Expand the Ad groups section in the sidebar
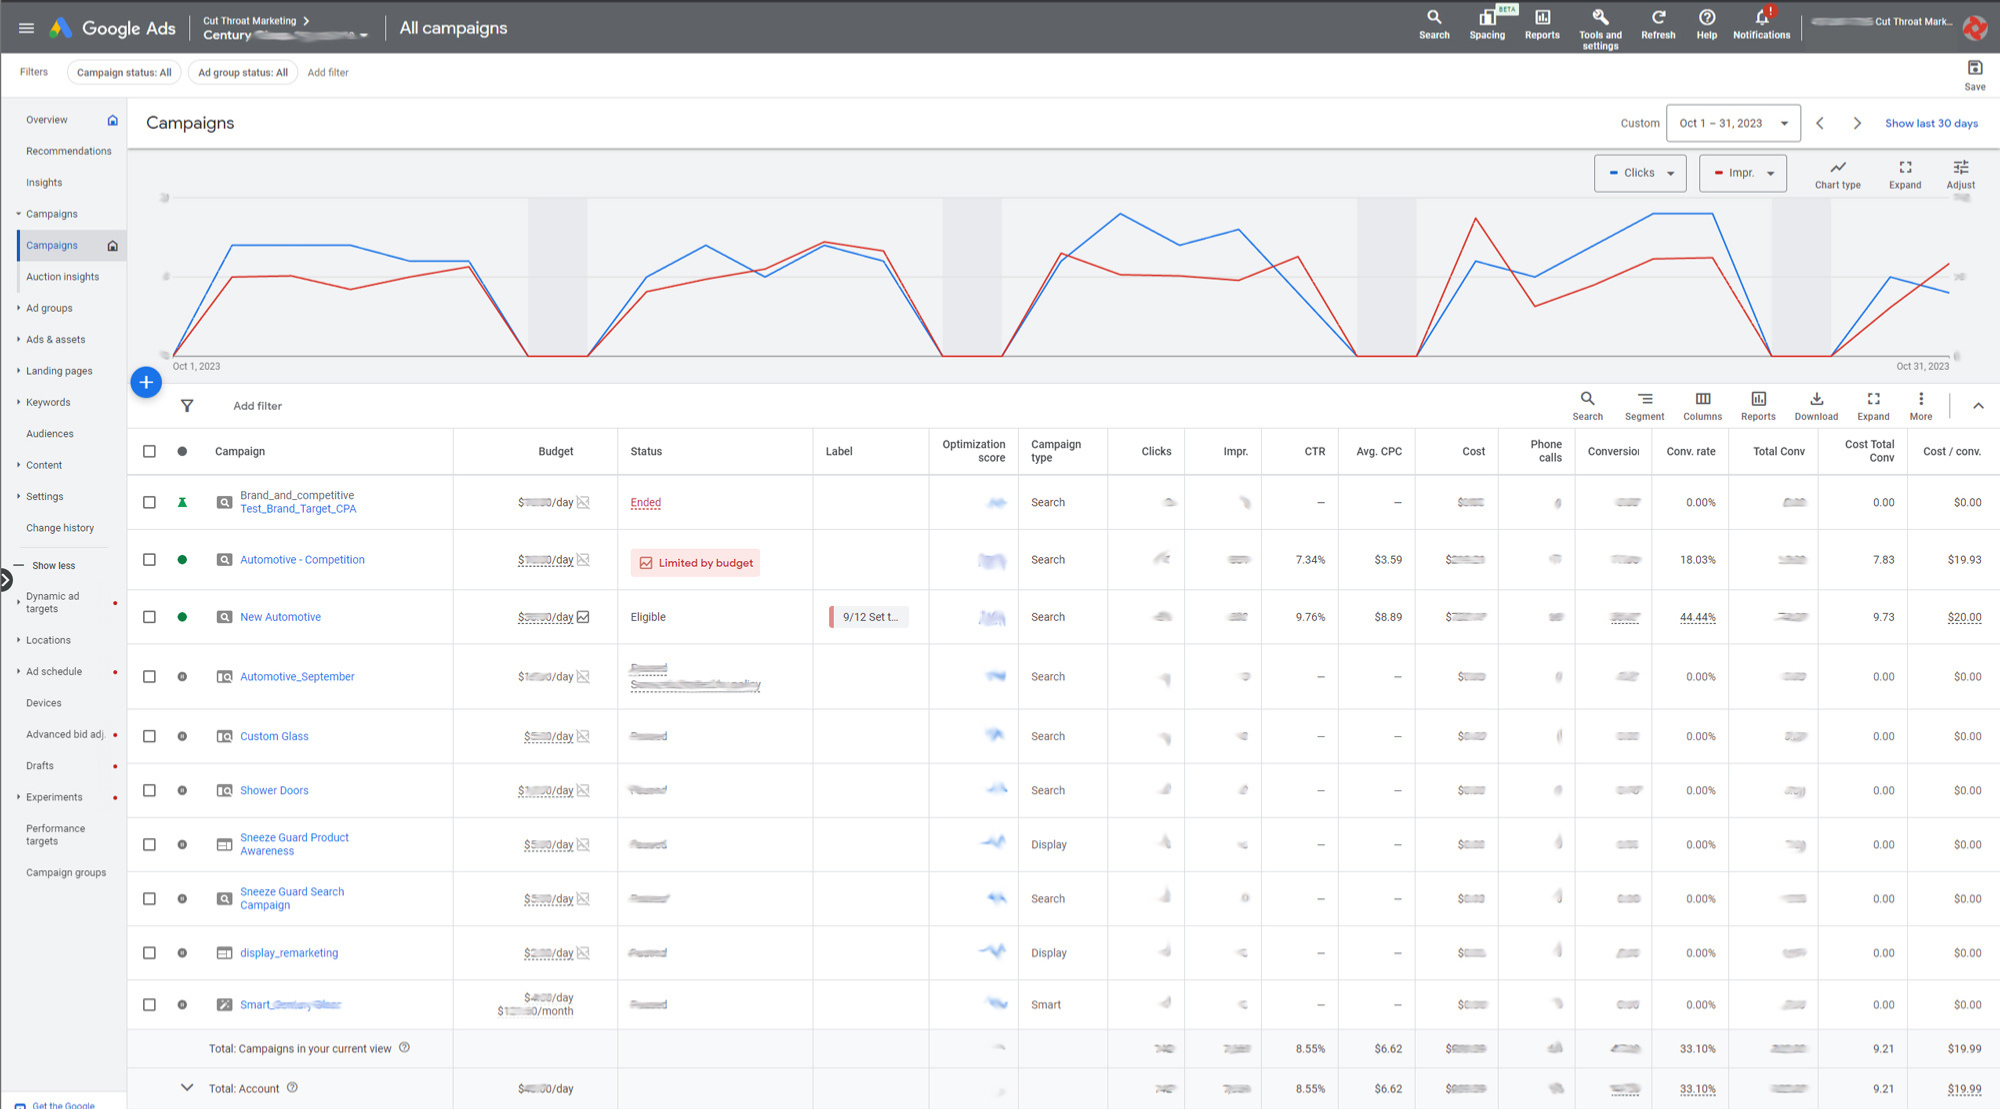 click(49, 309)
